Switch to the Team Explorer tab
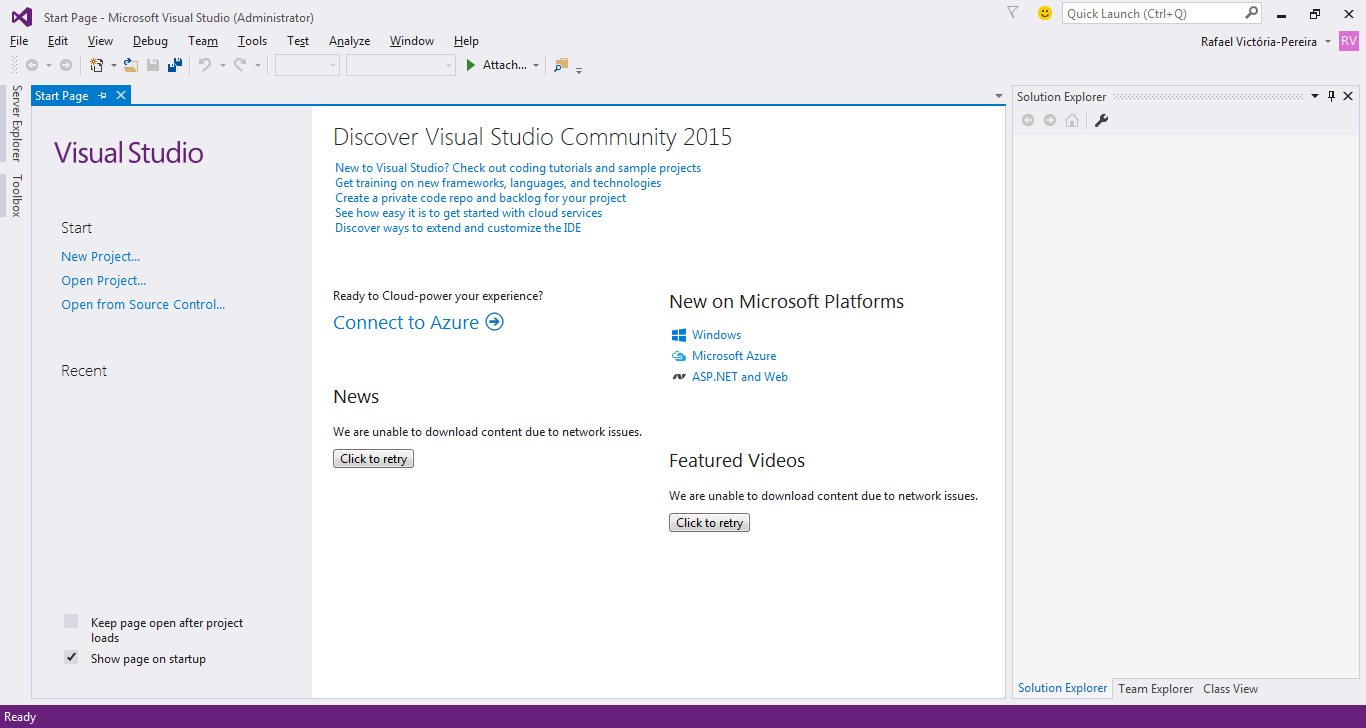Image resolution: width=1366 pixels, height=728 pixels. click(1155, 689)
